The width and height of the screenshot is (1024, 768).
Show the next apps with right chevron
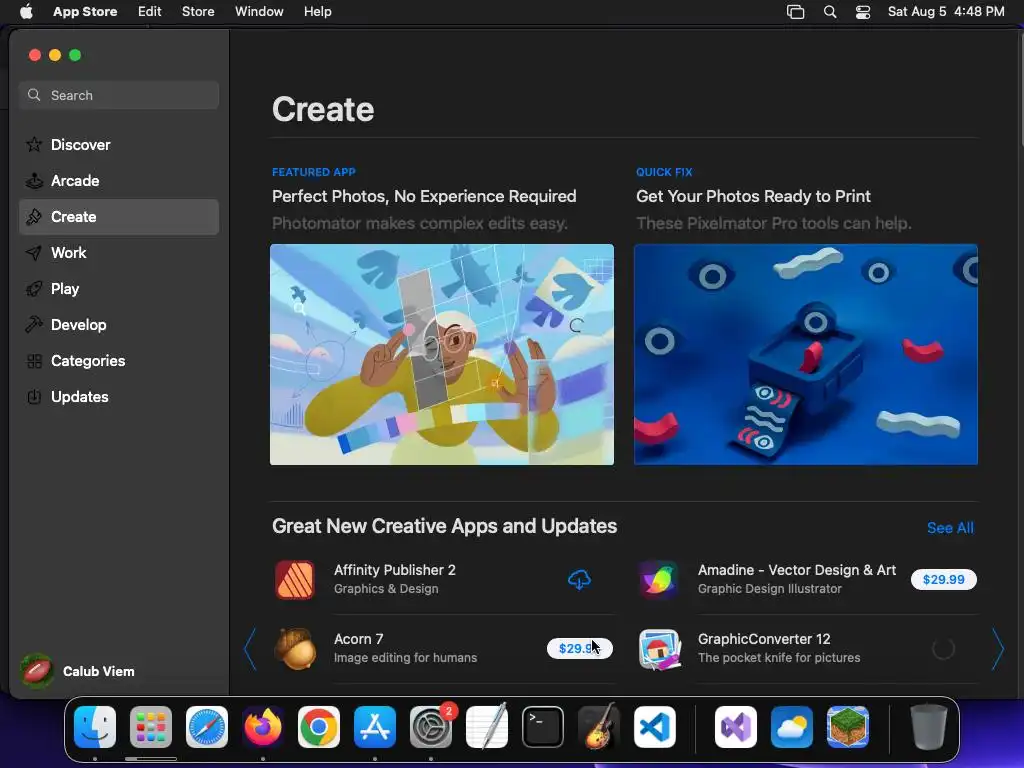pyautogui.click(x=997, y=649)
